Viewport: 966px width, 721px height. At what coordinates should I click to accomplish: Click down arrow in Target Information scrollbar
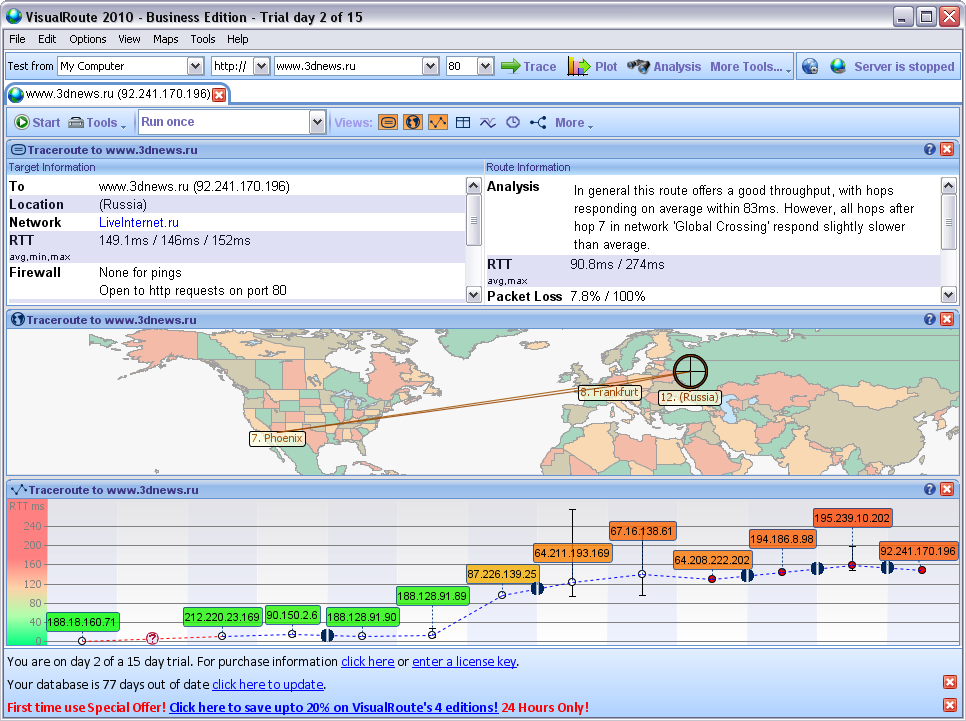tap(473, 295)
